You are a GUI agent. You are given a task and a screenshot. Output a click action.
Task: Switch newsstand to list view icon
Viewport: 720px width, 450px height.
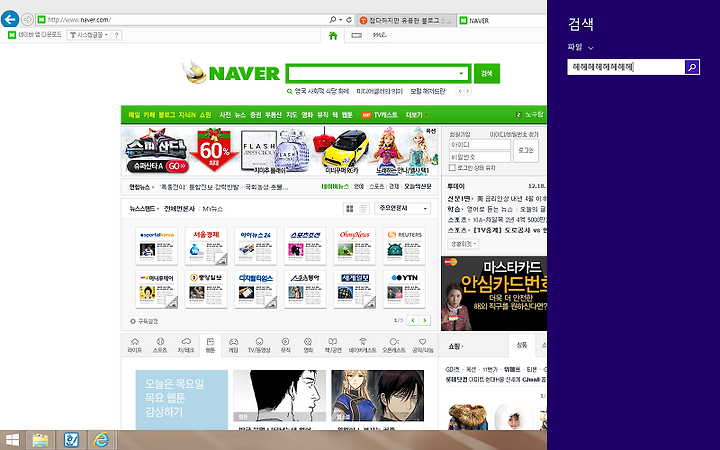pos(363,209)
